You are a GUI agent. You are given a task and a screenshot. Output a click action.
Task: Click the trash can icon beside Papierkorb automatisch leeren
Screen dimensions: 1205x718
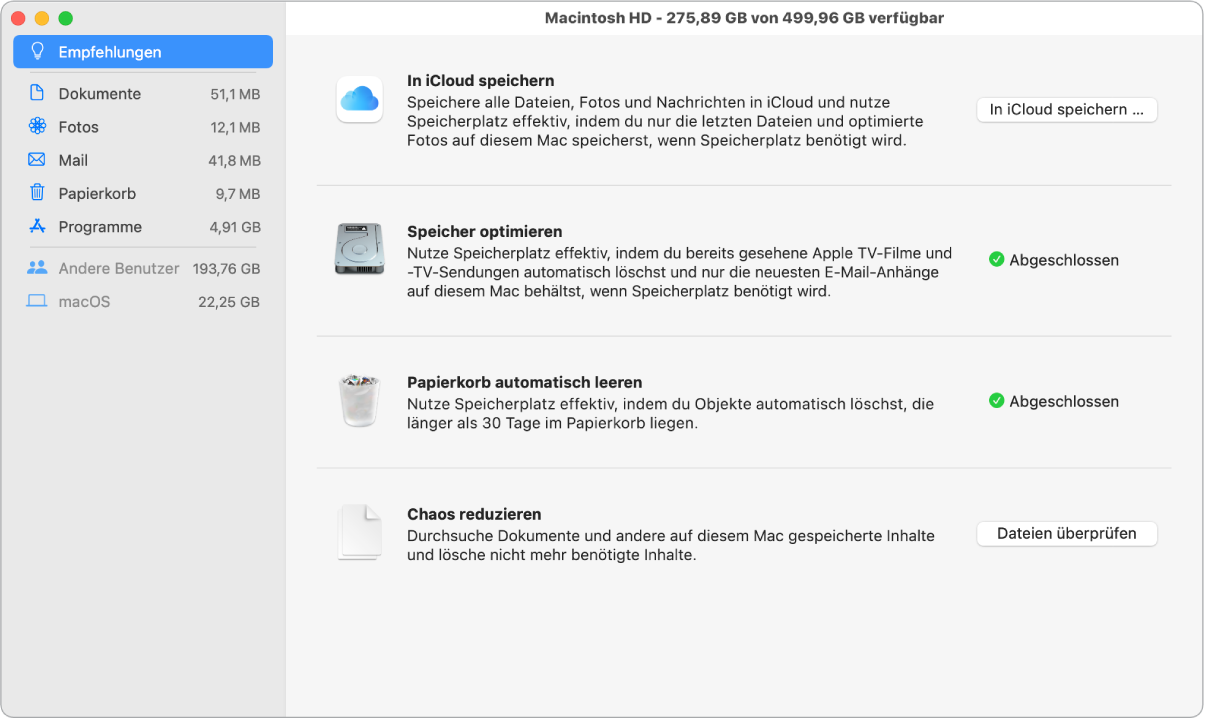pyautogui.click(x=359, y=400)
